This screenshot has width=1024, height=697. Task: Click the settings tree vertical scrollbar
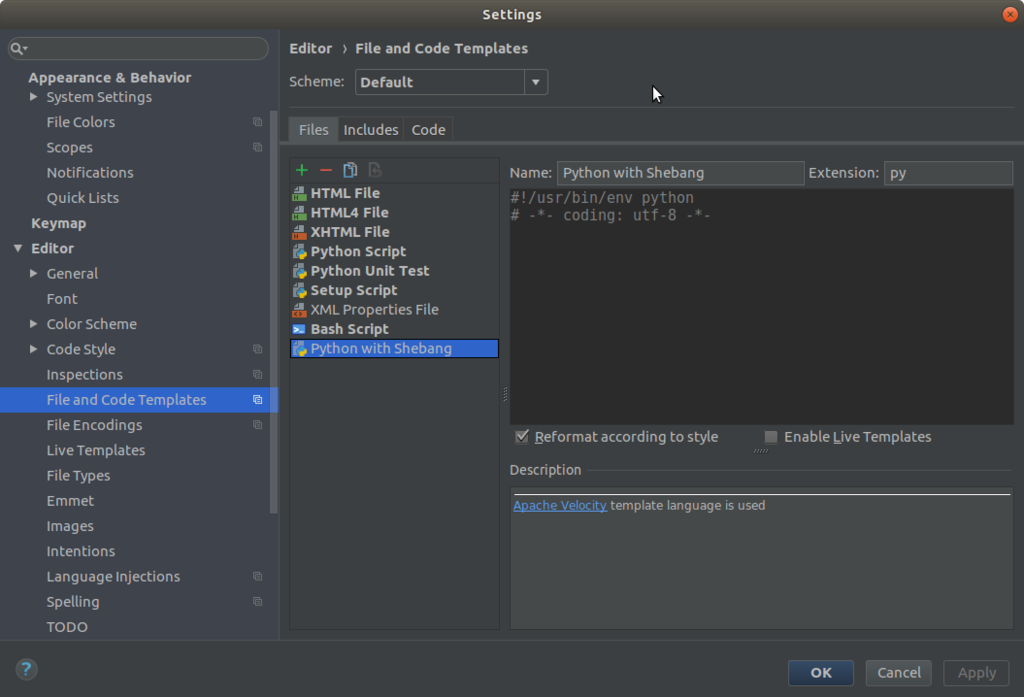click(274, 312)
